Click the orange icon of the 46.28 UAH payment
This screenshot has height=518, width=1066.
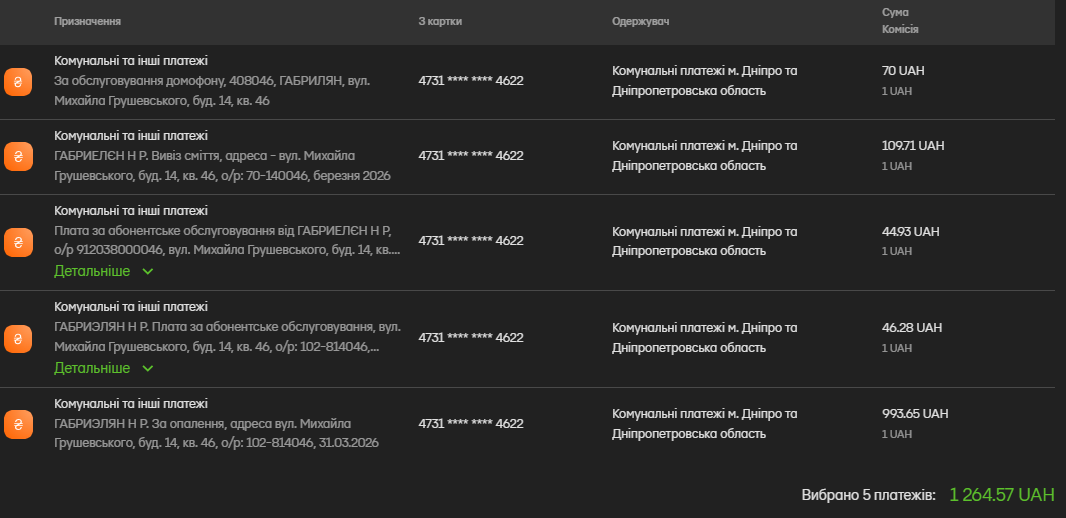click(x=18, y=339)
